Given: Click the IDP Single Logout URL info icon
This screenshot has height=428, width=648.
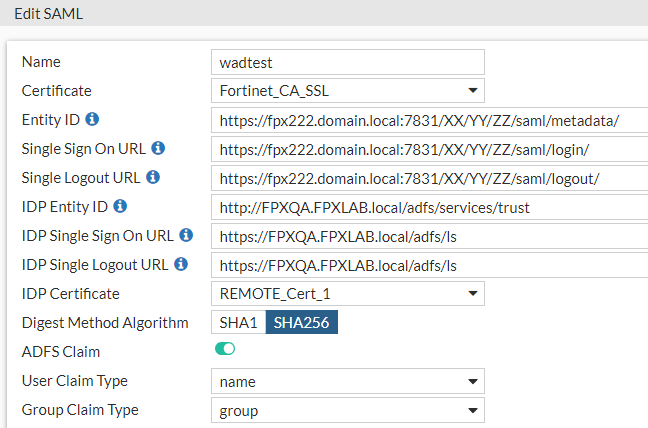Looking at the screenshot, I should [x=181, y=265].
